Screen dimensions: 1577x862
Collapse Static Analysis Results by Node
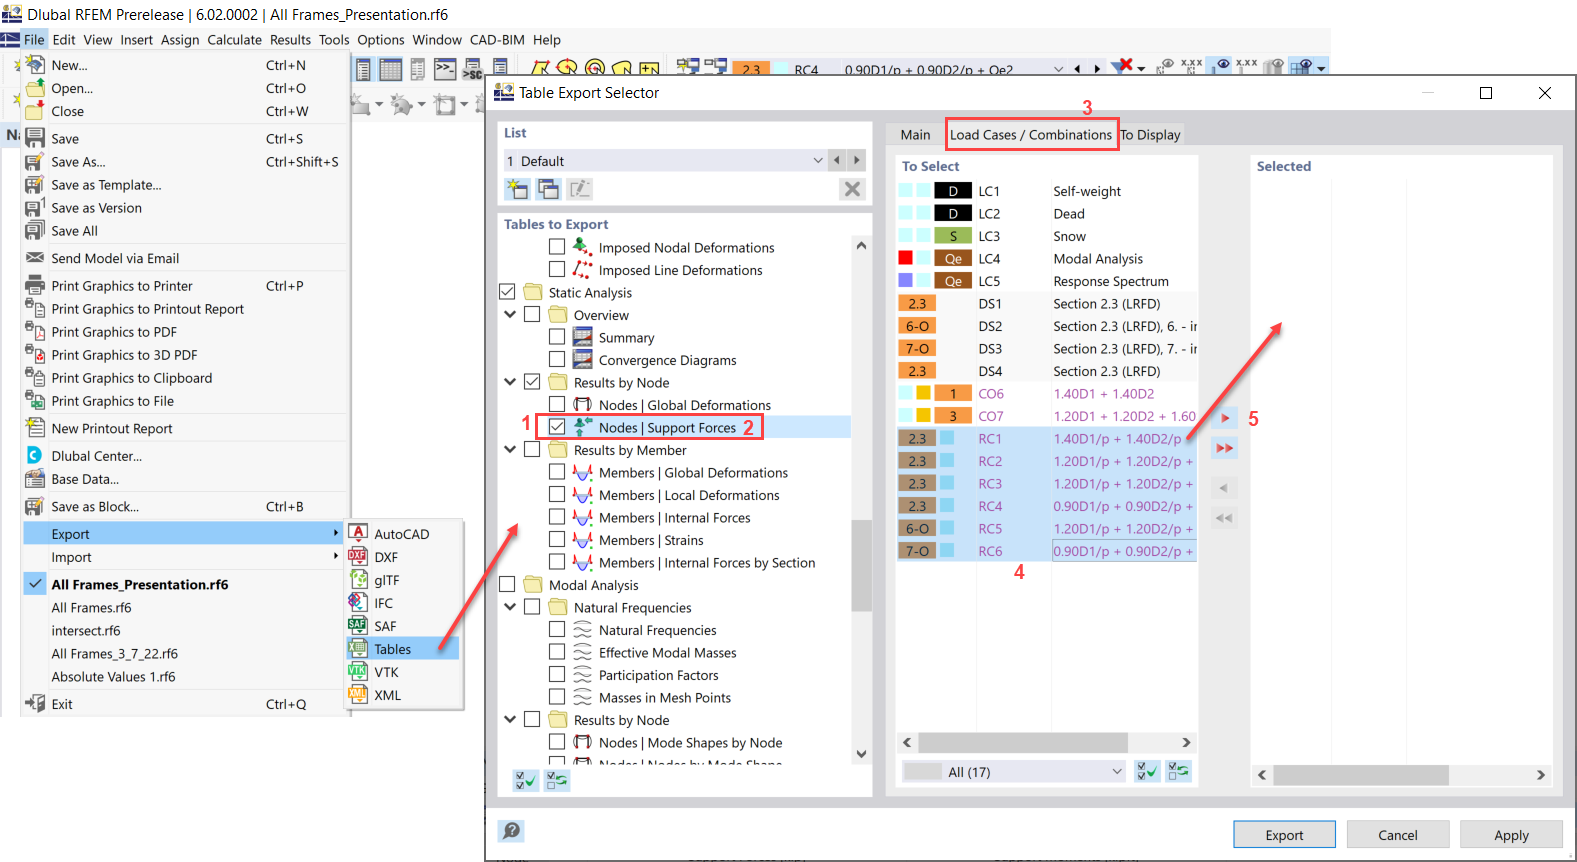[x=510, y=382]
